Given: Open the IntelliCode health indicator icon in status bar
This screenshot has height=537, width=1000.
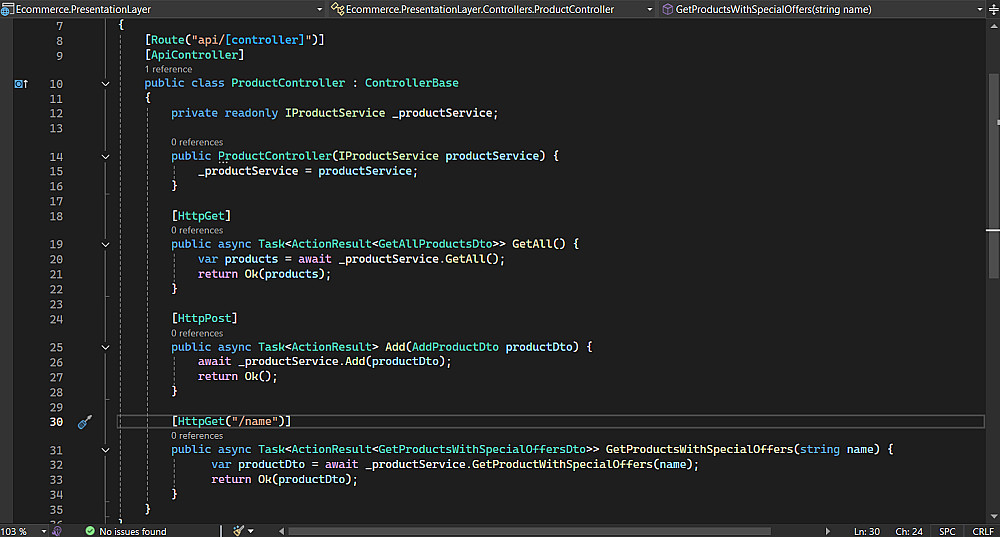Looking at the screenshot, I should pos(57,531).
